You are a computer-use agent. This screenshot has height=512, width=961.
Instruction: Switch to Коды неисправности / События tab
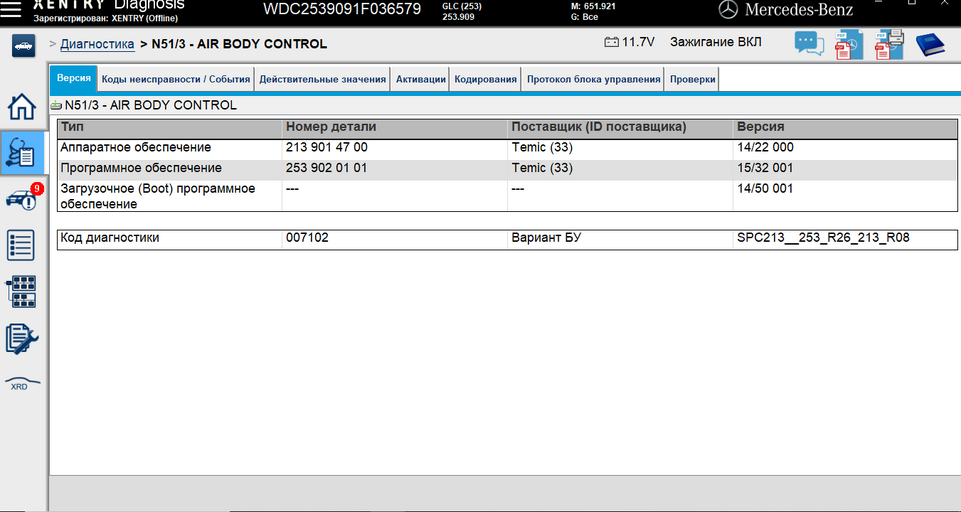coord(176,79)
